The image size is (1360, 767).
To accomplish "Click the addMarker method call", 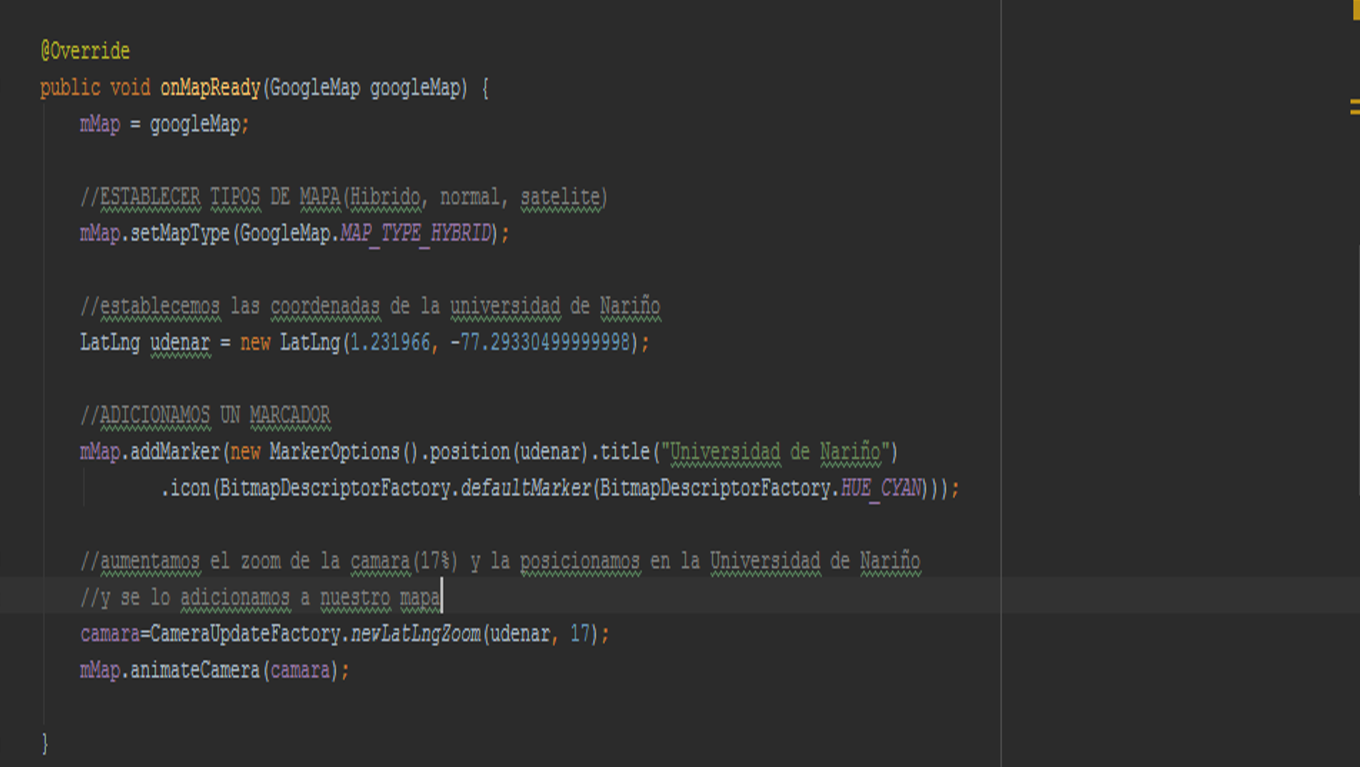I will pyautogui.click(x=175, y=452).
